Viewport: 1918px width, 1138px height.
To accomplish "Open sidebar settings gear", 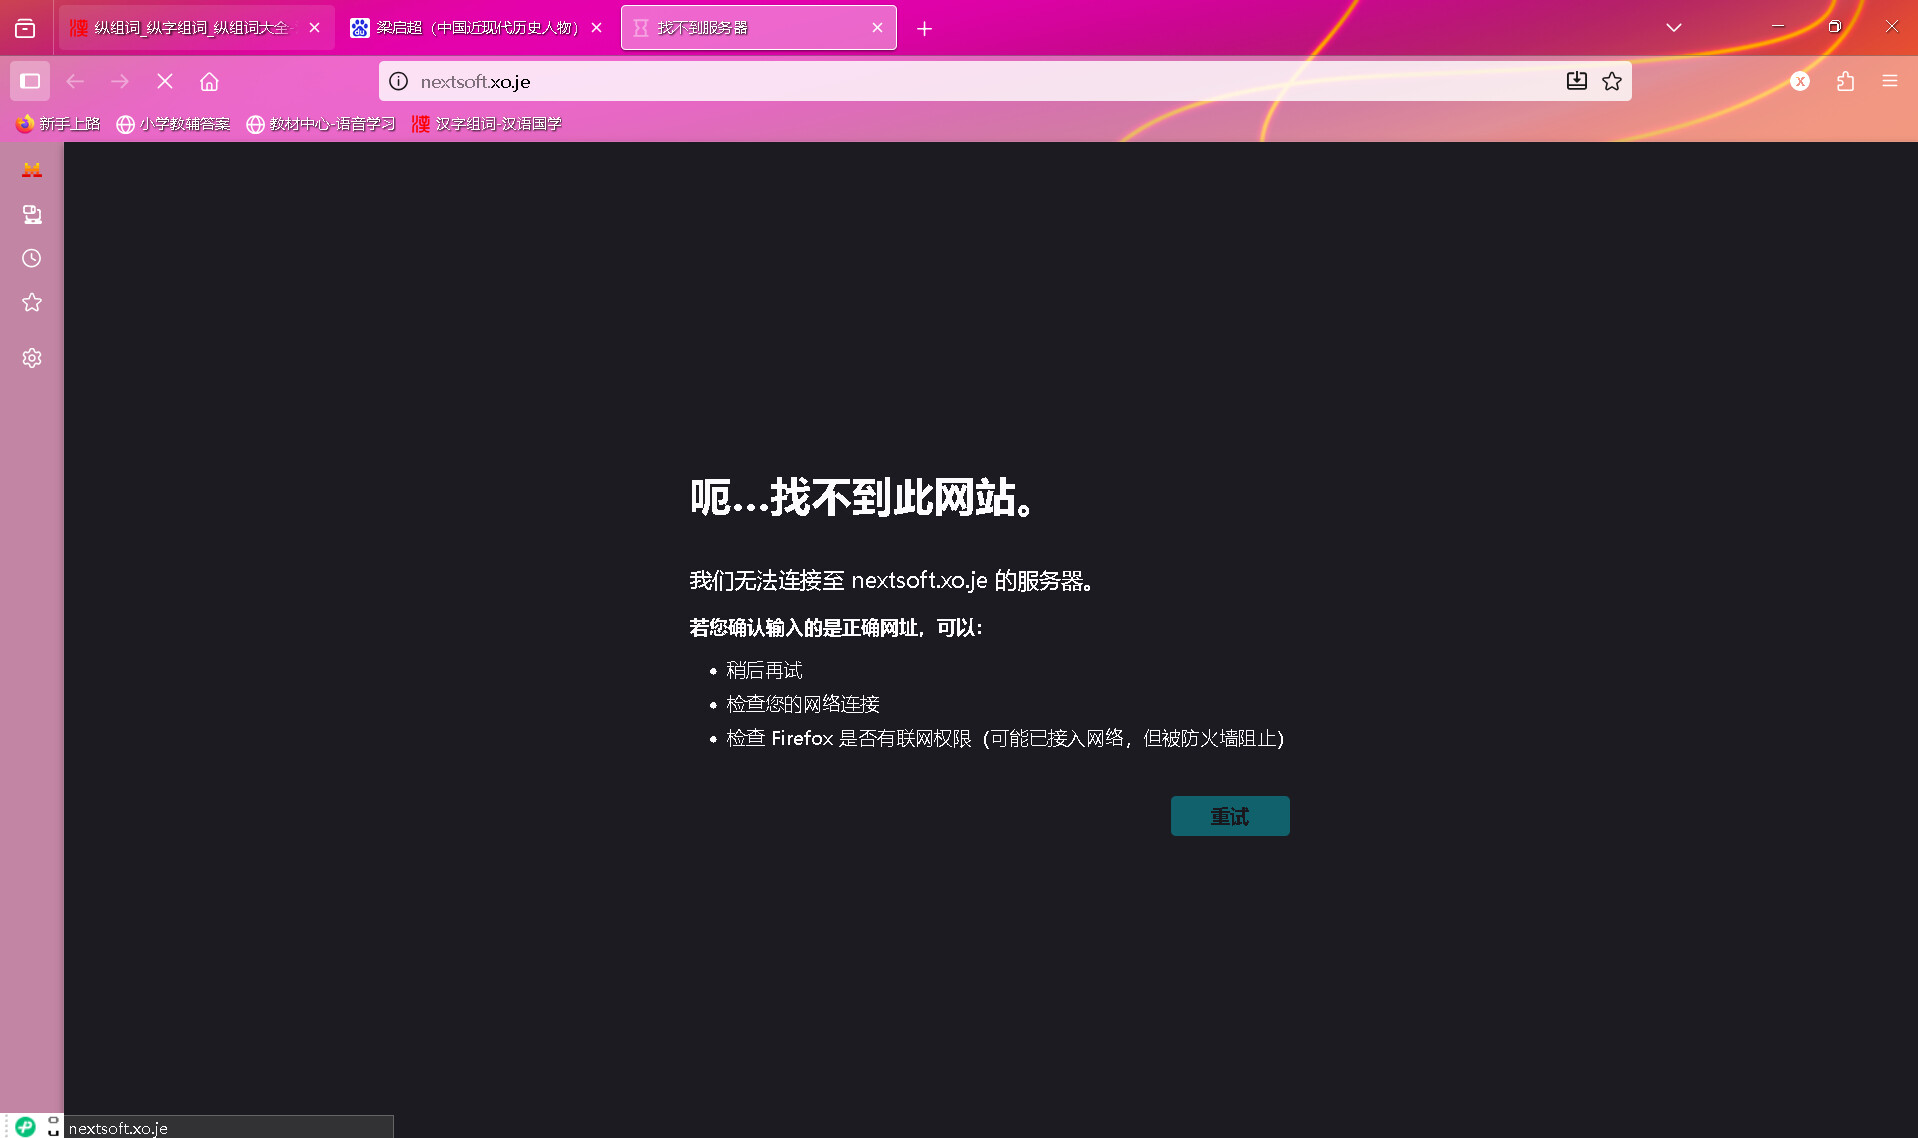I will point(32,358).
